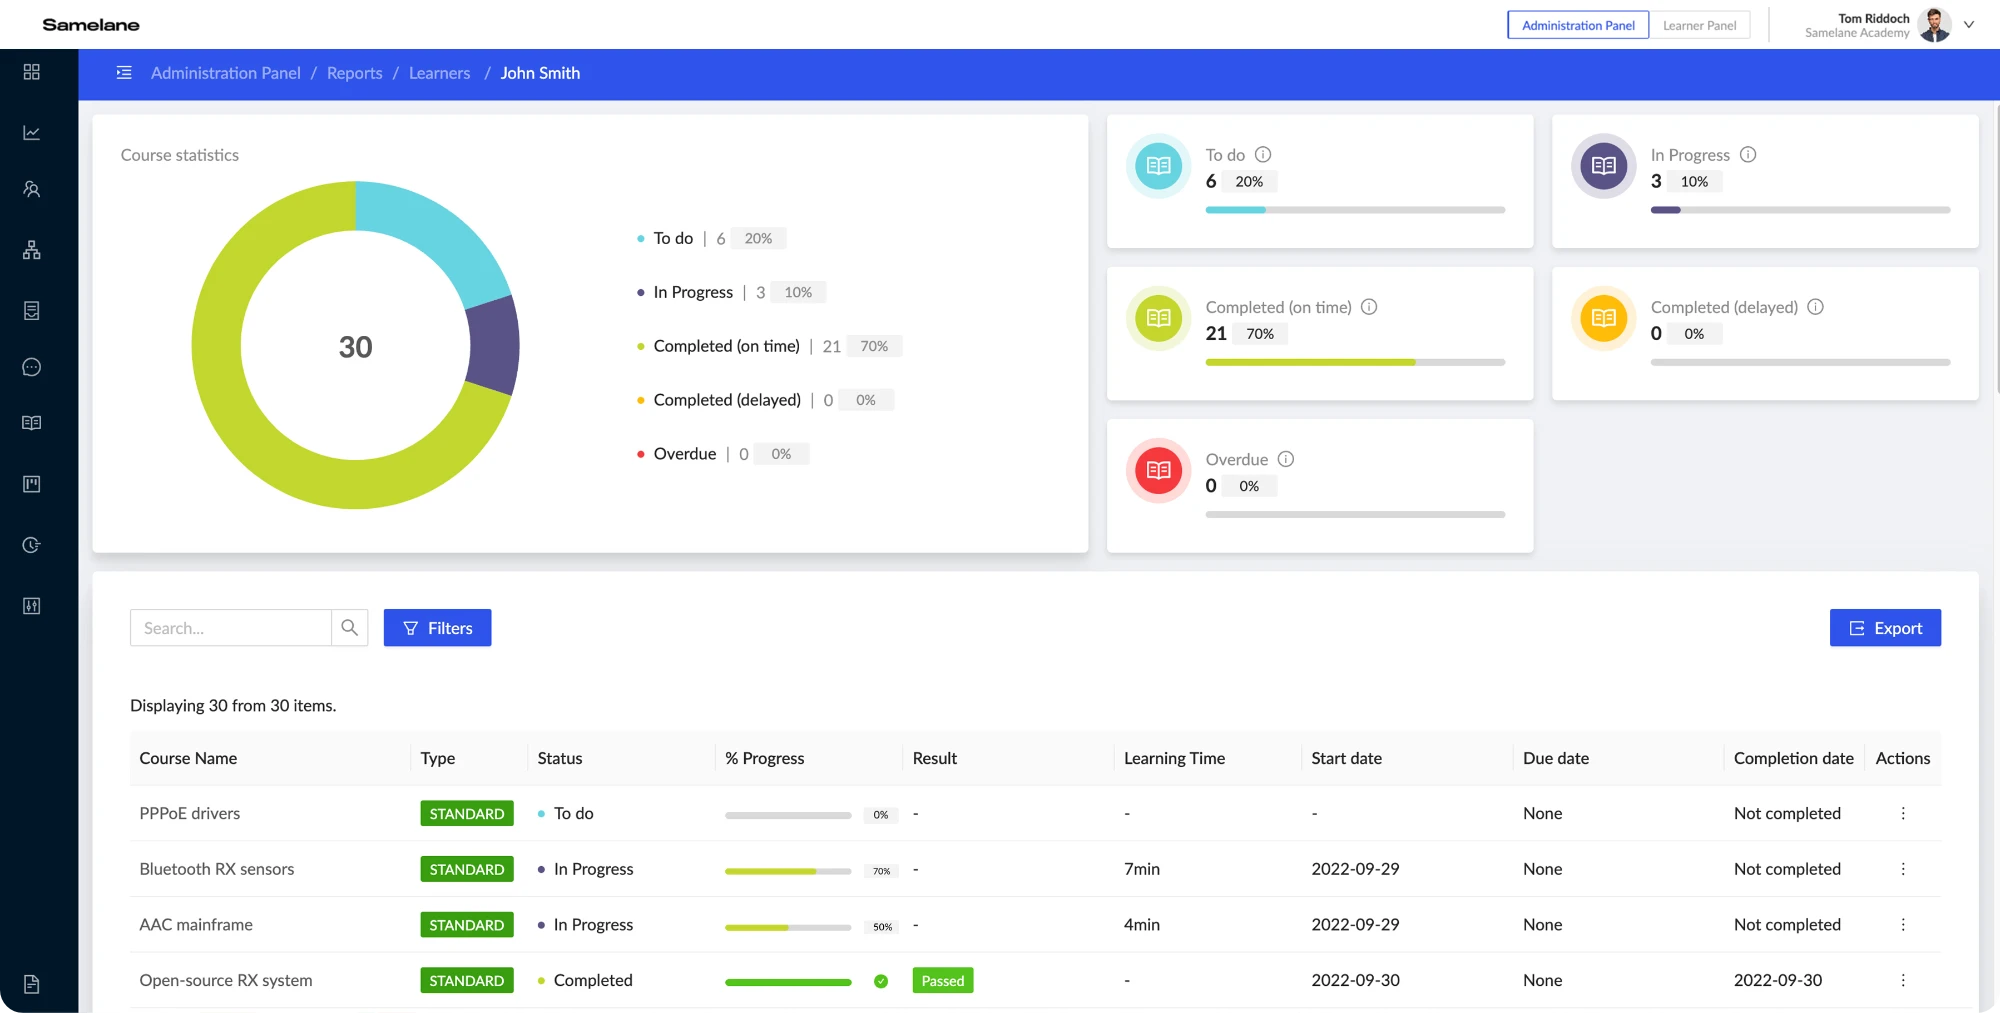This screenshot has height=1013, width=2000.
Task: Open the dashboard grid icon in sidebar
Action: pos(31,72)
